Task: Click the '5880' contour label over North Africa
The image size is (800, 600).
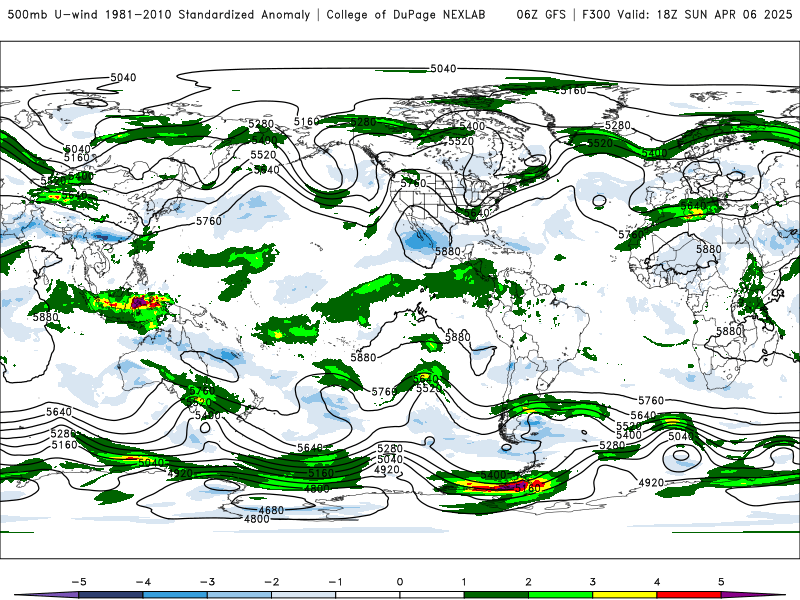Action: 709,249
